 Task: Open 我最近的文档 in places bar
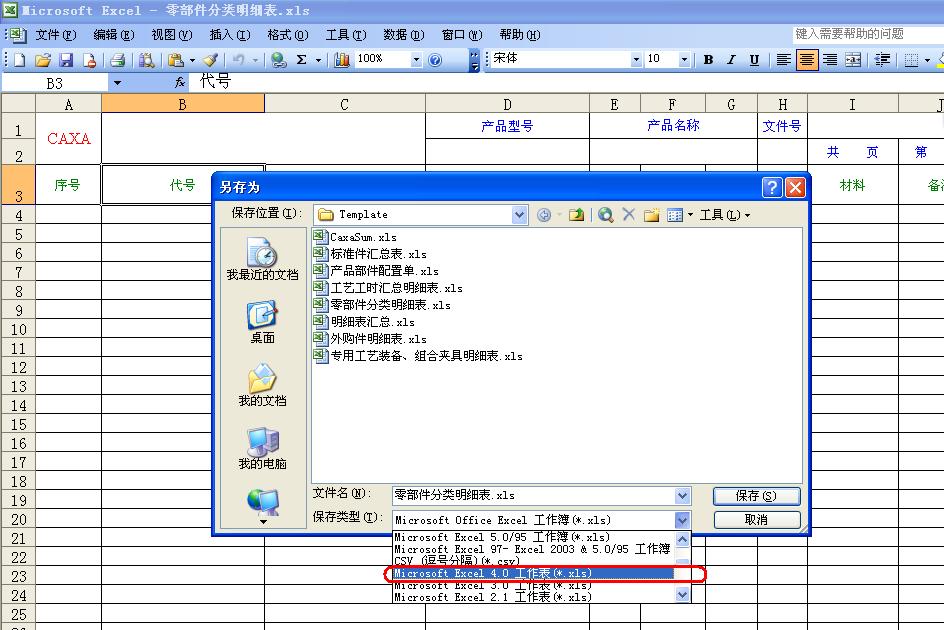[262, 260]
